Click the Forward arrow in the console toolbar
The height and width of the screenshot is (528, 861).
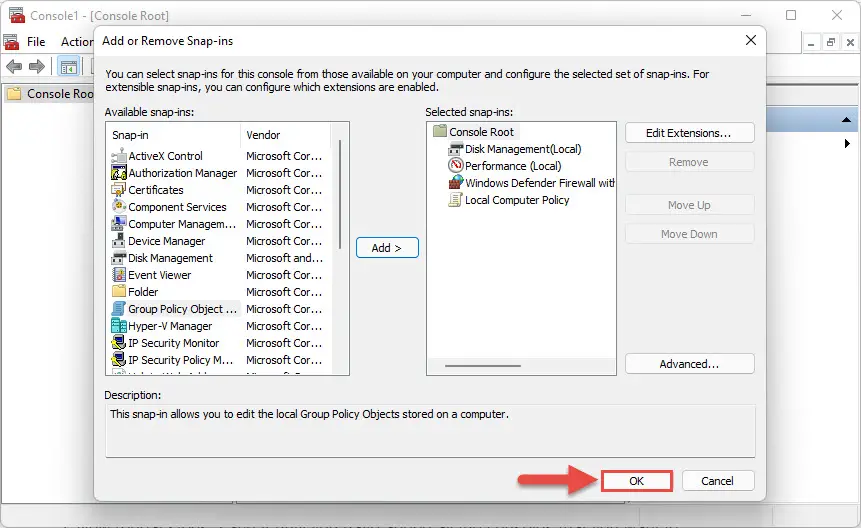point(37,67)
